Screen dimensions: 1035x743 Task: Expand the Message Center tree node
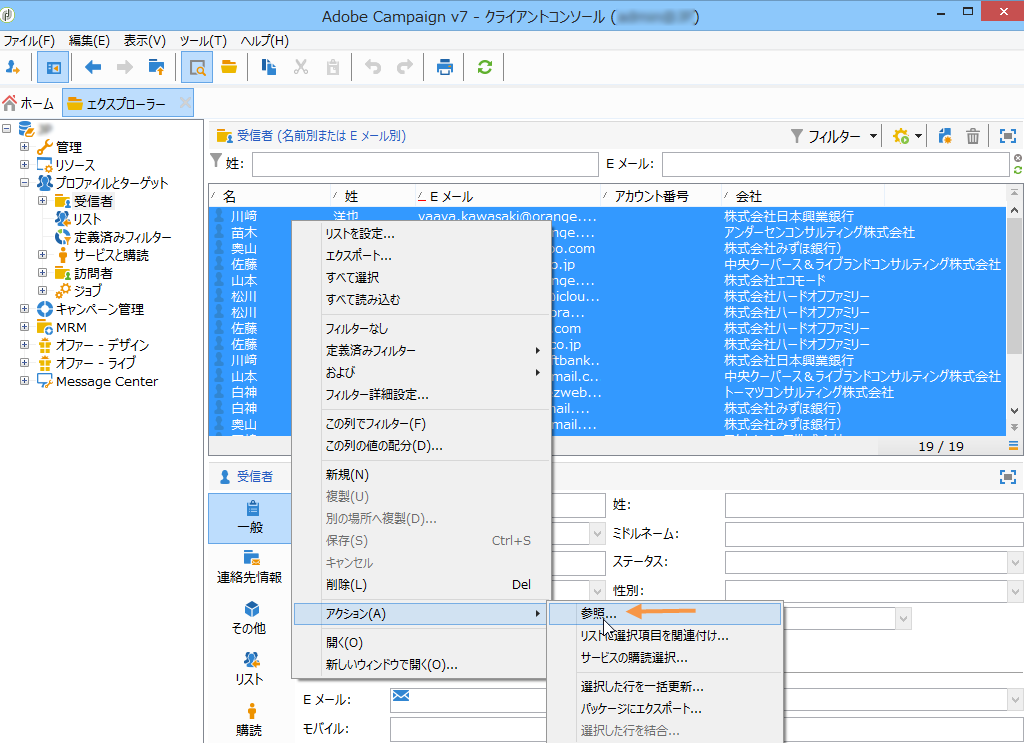(24, 381)
